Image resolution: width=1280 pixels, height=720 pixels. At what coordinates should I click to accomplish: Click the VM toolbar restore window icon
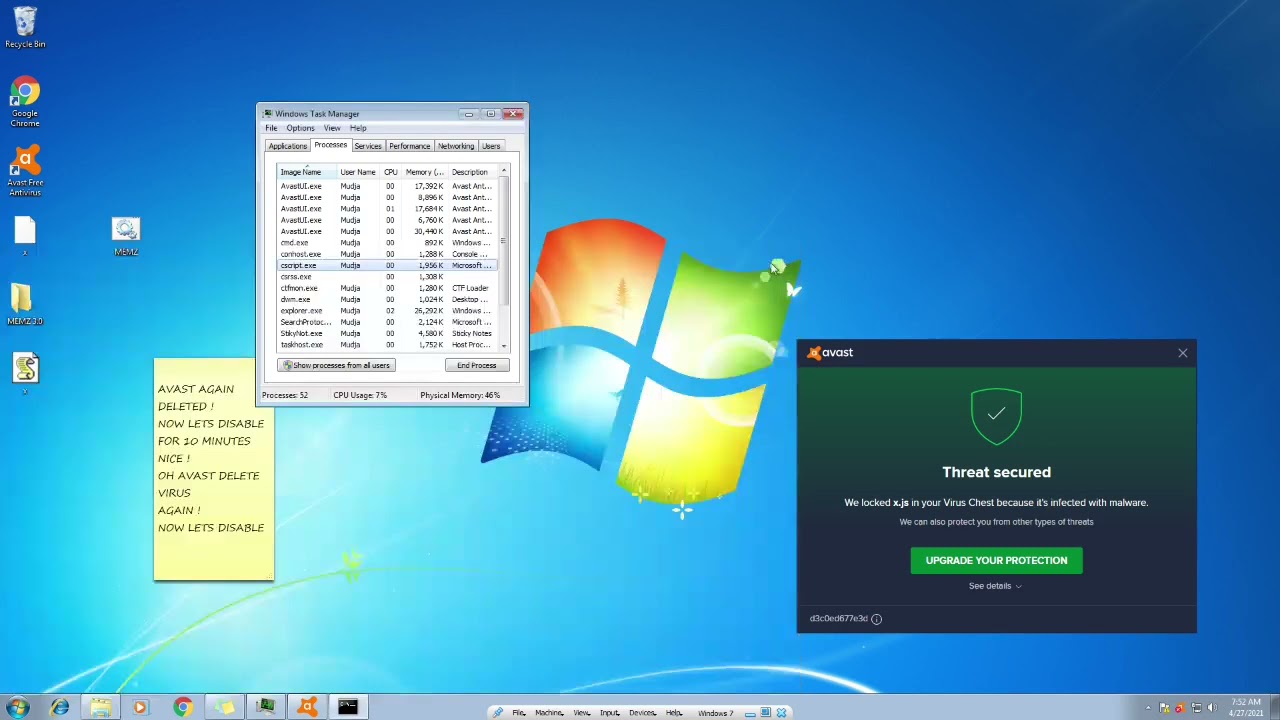[765, 713]
